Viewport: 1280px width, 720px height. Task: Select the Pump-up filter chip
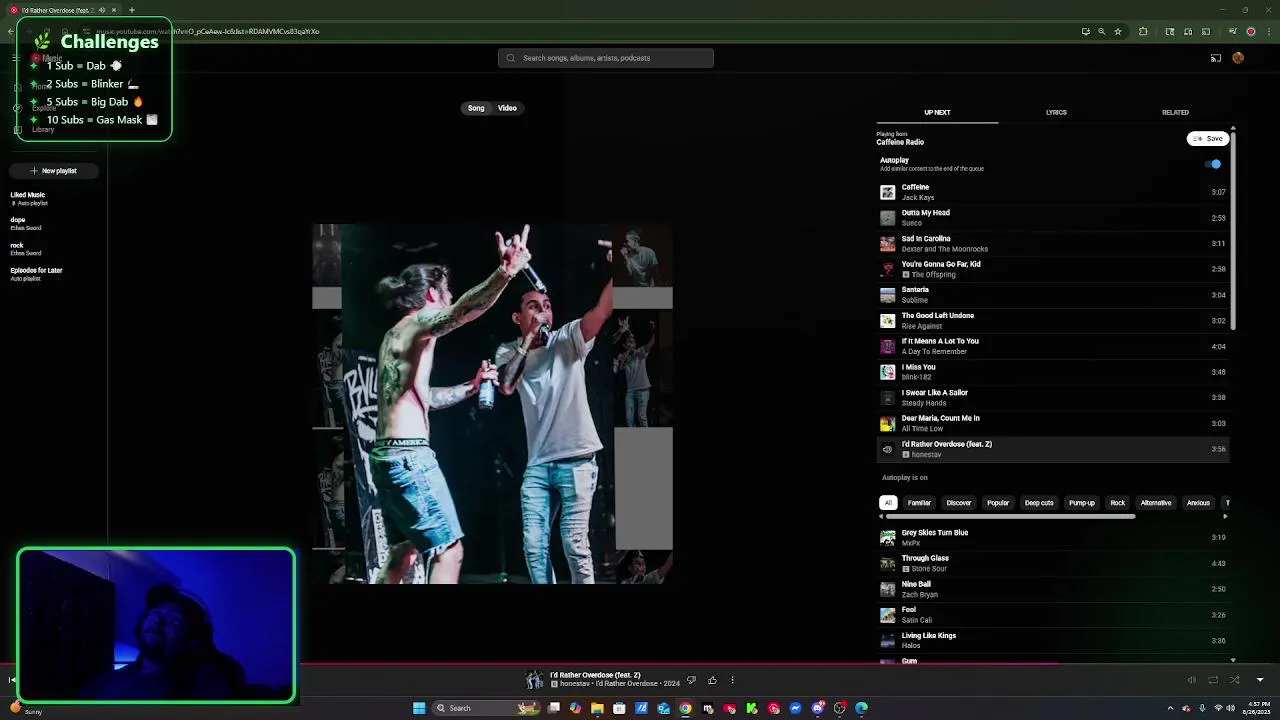(1082, 503)
